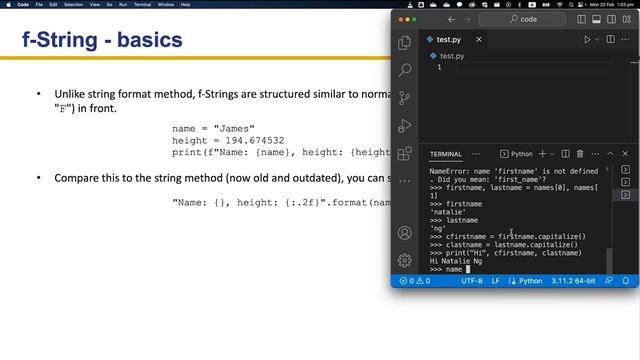Image resolution: width=640 pixels, height=360 pixels.
Task: Toggle the bottom panel layout
Action: (596, 19)
